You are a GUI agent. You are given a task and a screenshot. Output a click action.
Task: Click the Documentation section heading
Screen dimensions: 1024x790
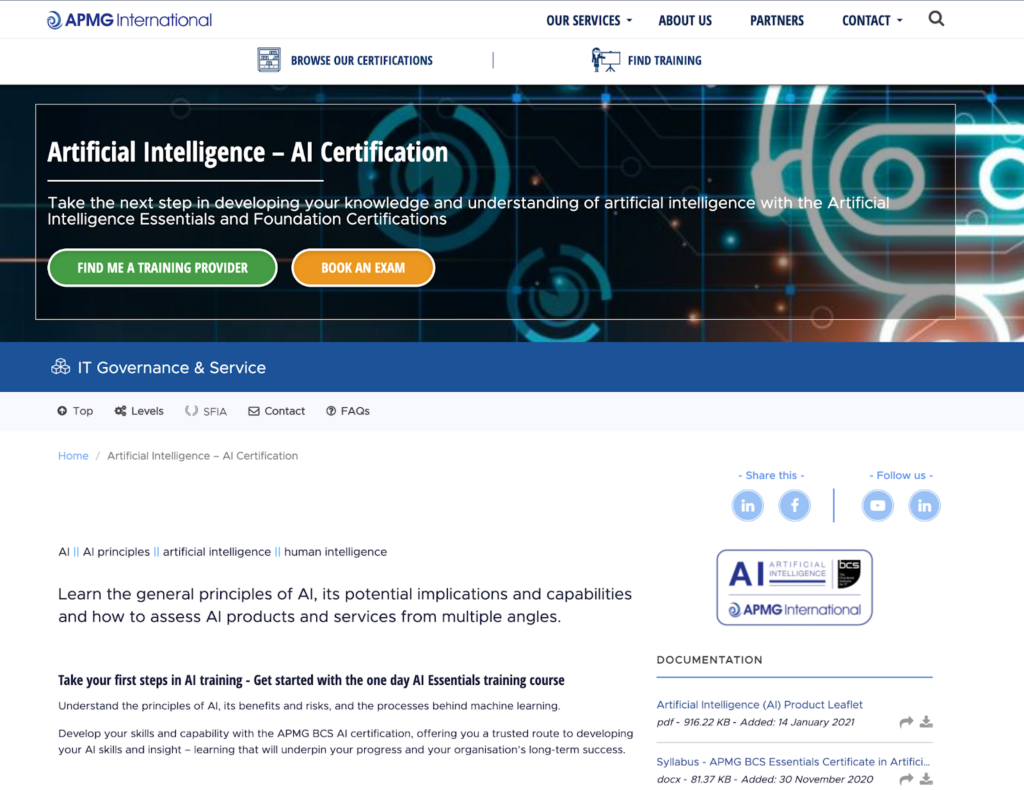click(x=709, y=660)
